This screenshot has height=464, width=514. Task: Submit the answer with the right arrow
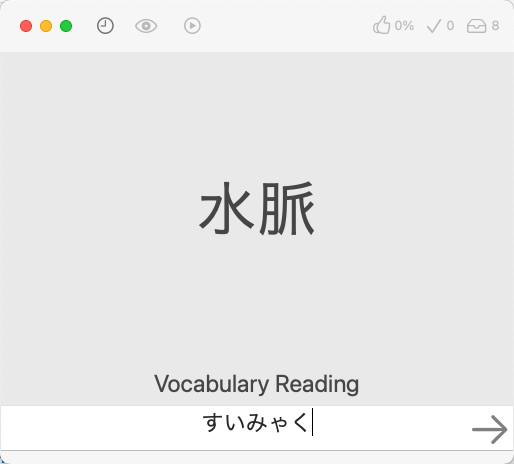pyautogui.click(x=490, y=429)
